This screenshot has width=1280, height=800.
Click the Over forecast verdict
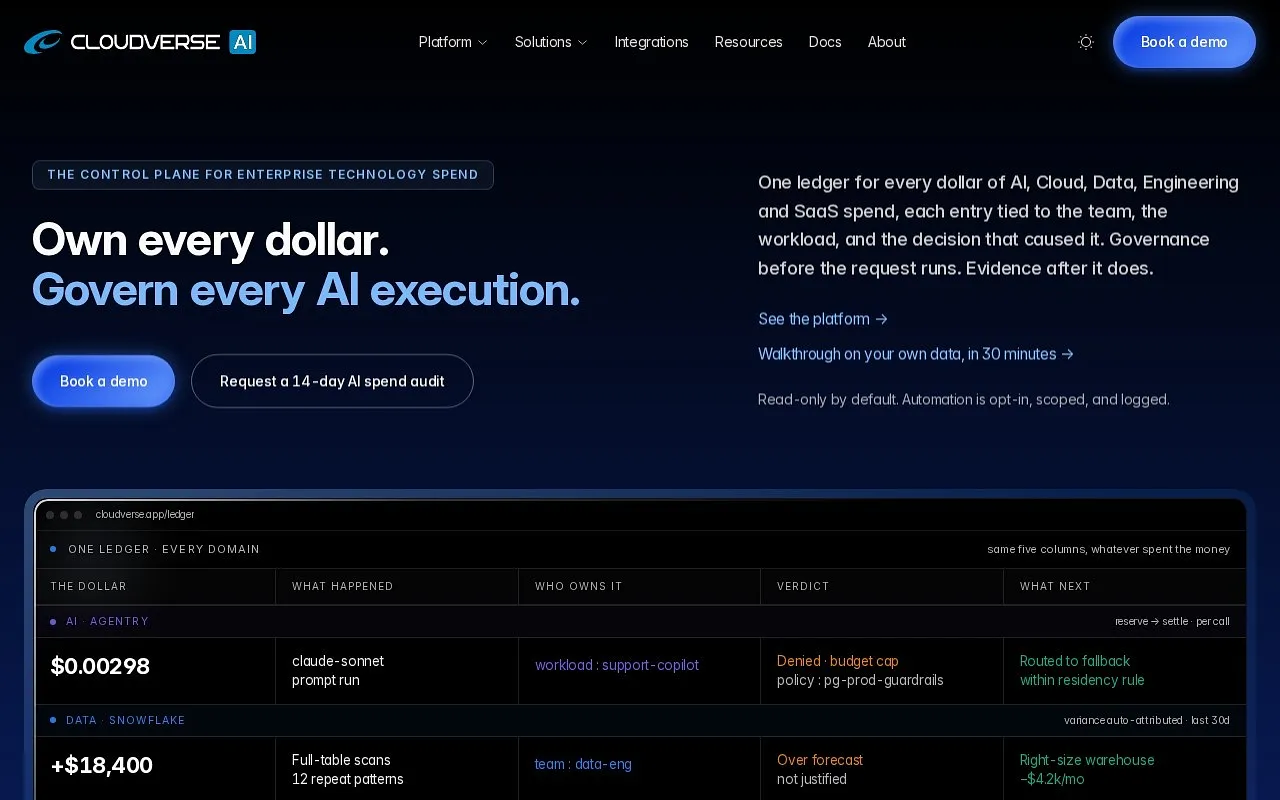(x=820, y=760)
